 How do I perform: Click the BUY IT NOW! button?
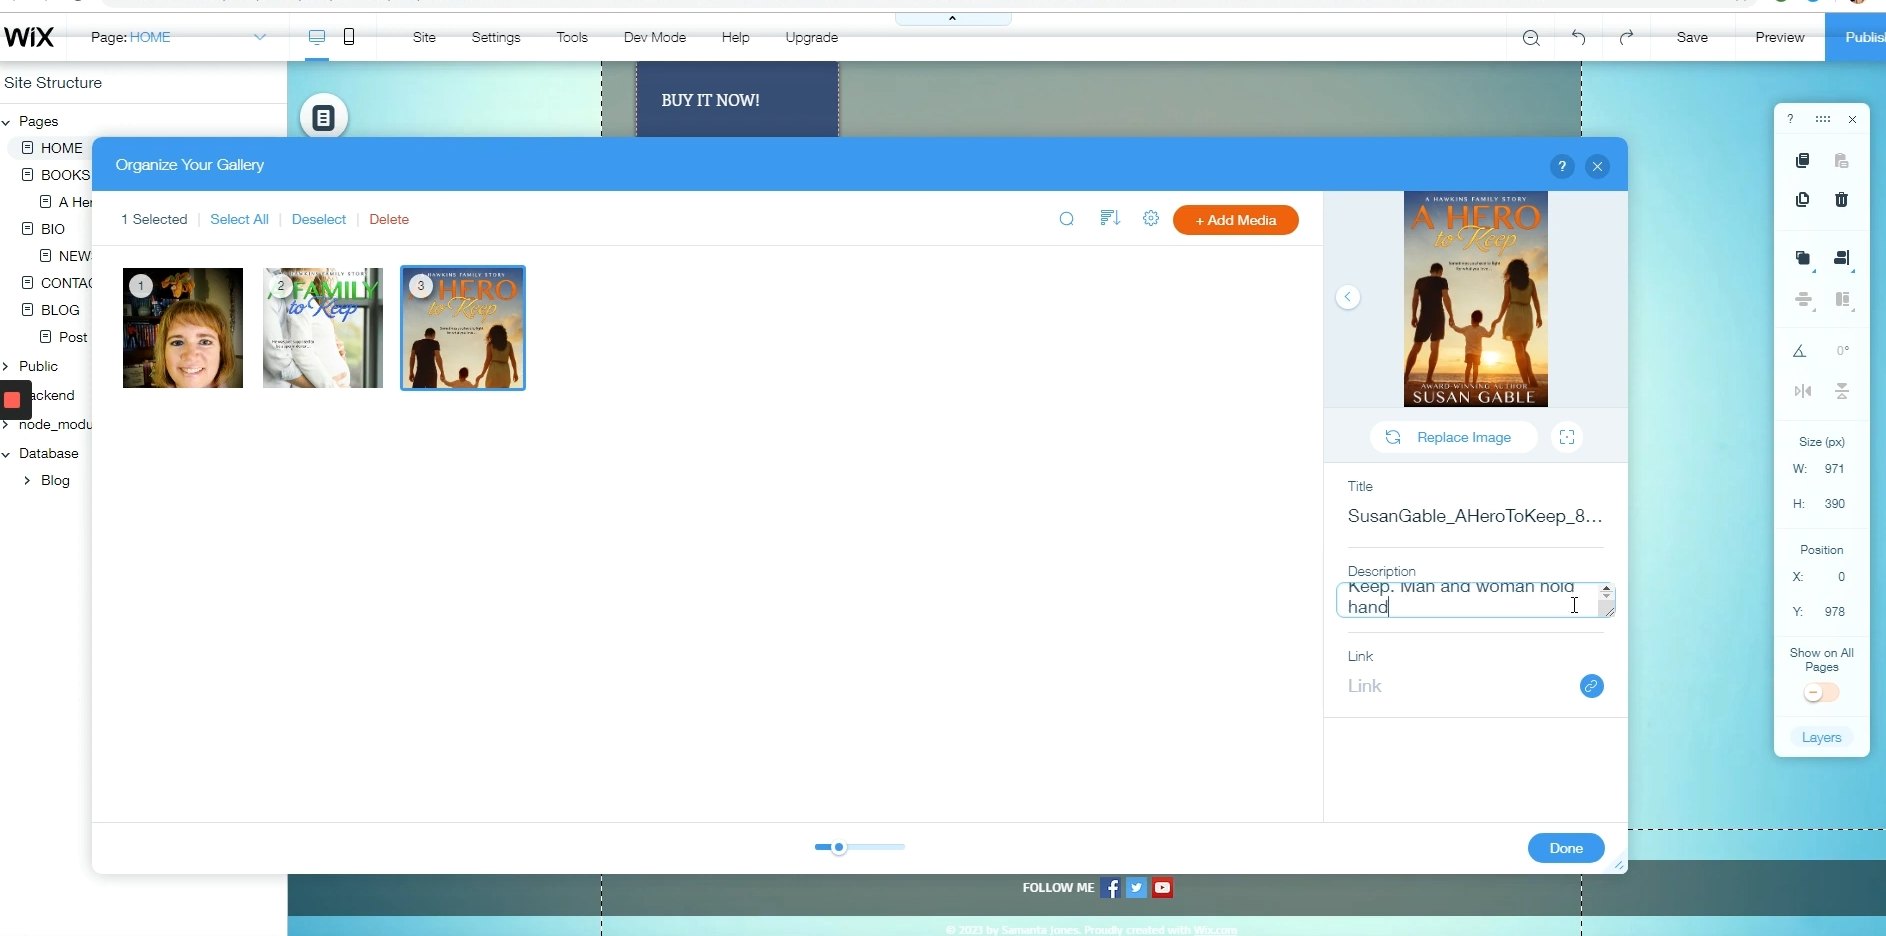point(738,100)
